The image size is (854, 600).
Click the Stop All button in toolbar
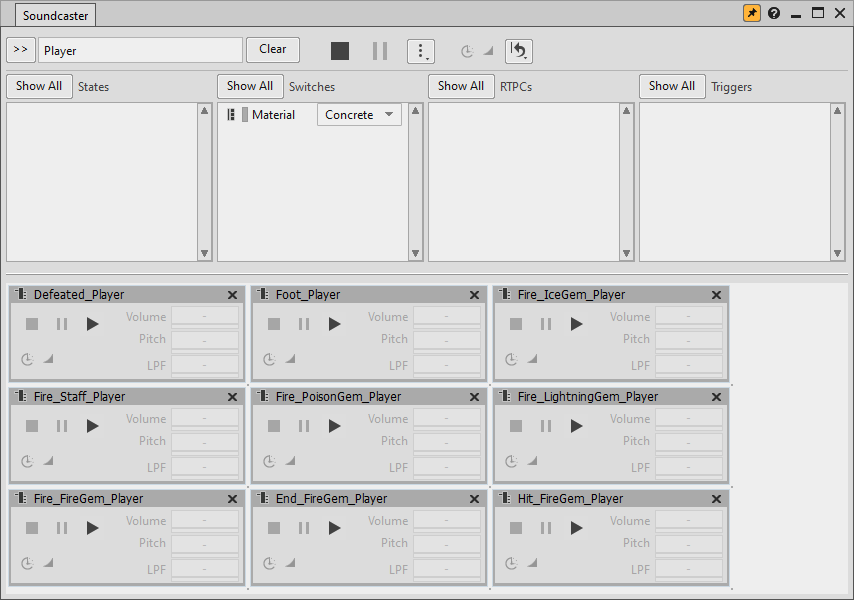(x=340, y=51)
